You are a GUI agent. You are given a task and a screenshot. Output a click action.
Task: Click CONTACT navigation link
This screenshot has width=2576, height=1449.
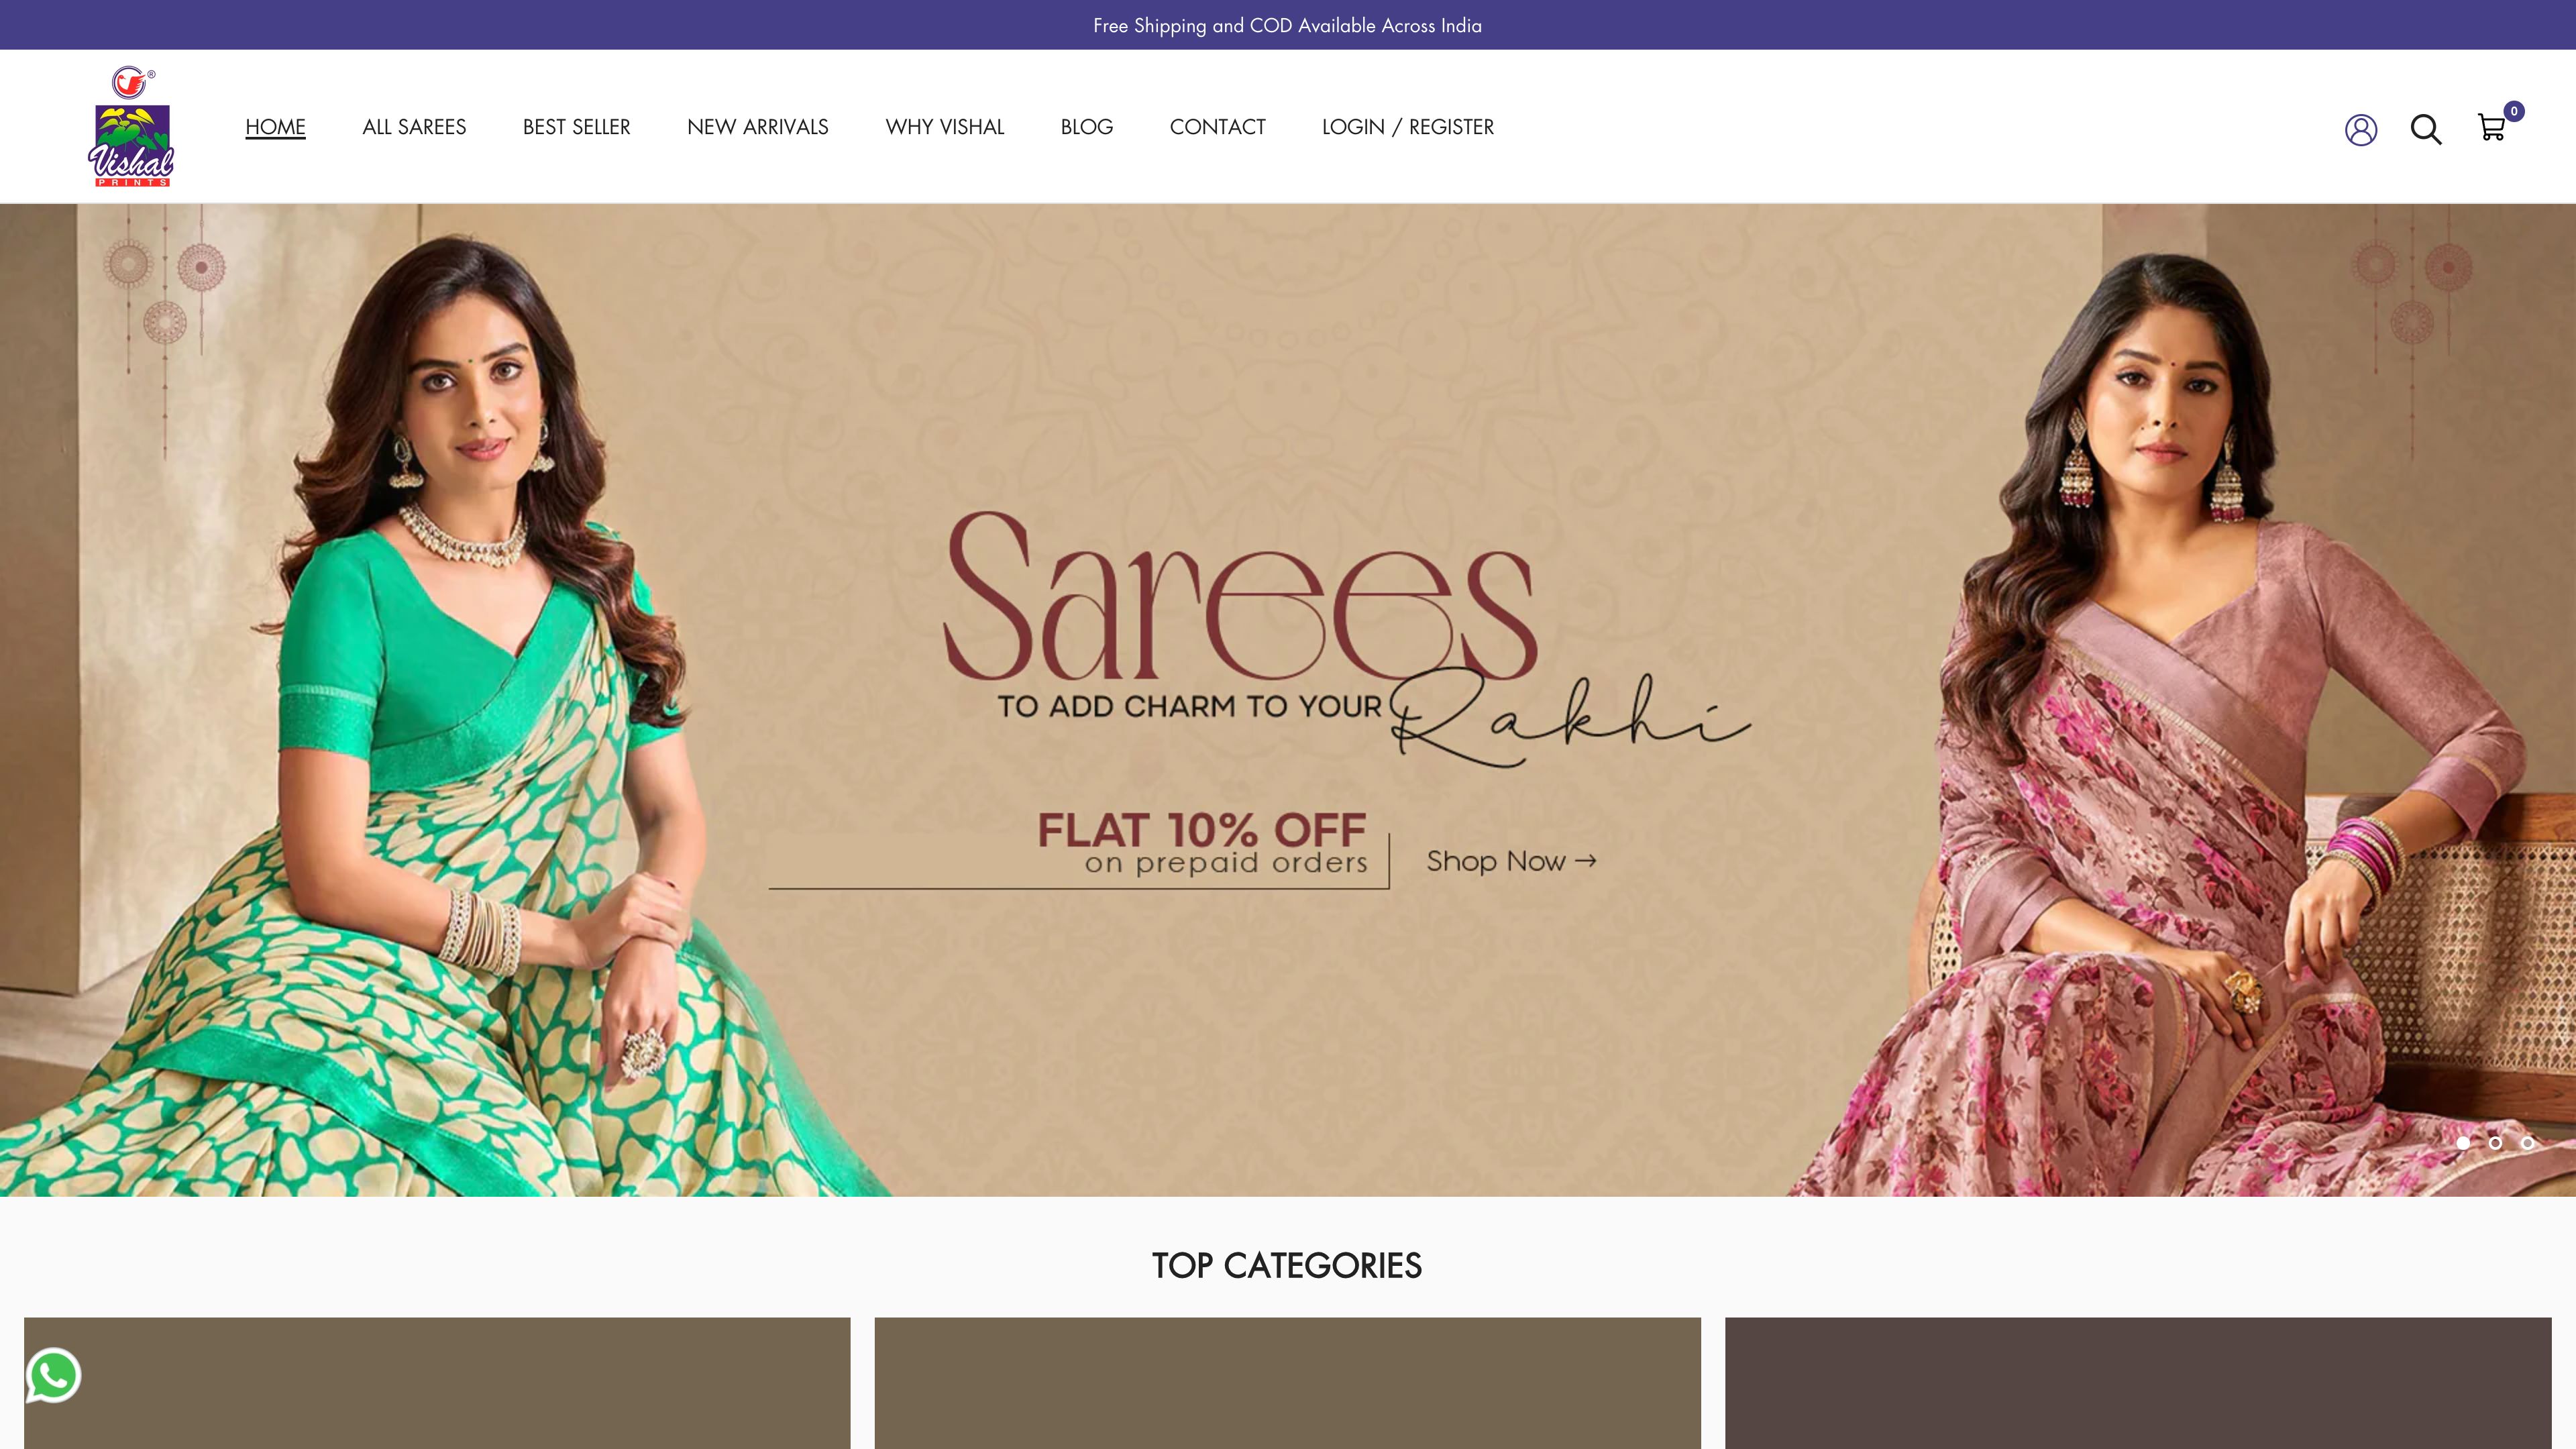click(1218, 125)
